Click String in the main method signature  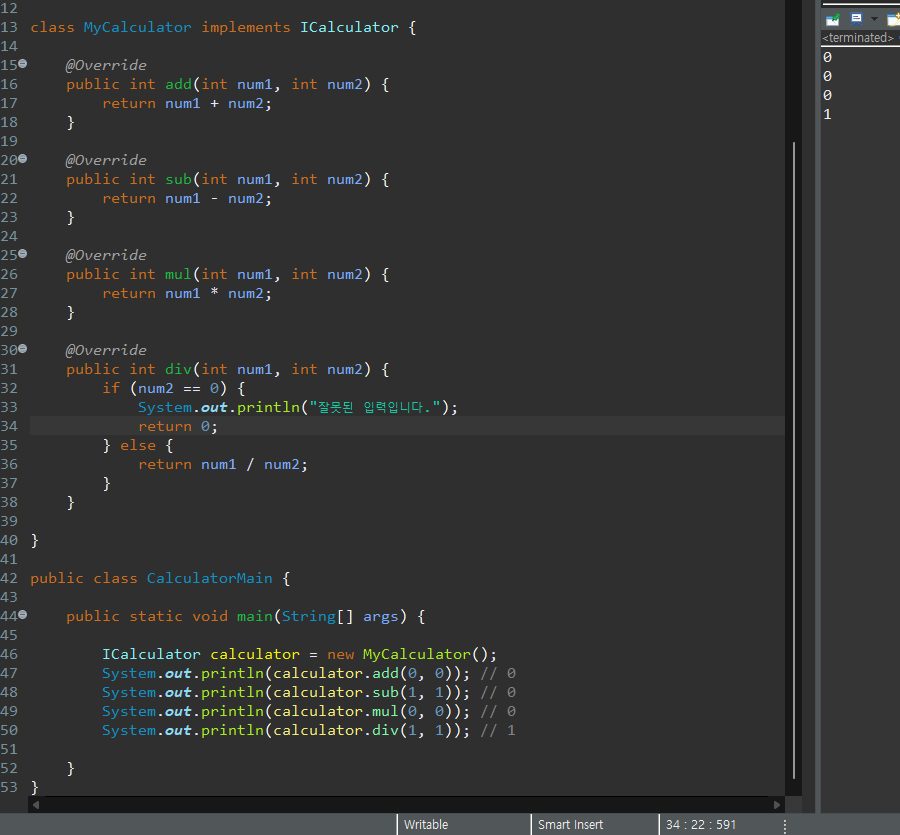pyautogui.click(x=308, y=616)
